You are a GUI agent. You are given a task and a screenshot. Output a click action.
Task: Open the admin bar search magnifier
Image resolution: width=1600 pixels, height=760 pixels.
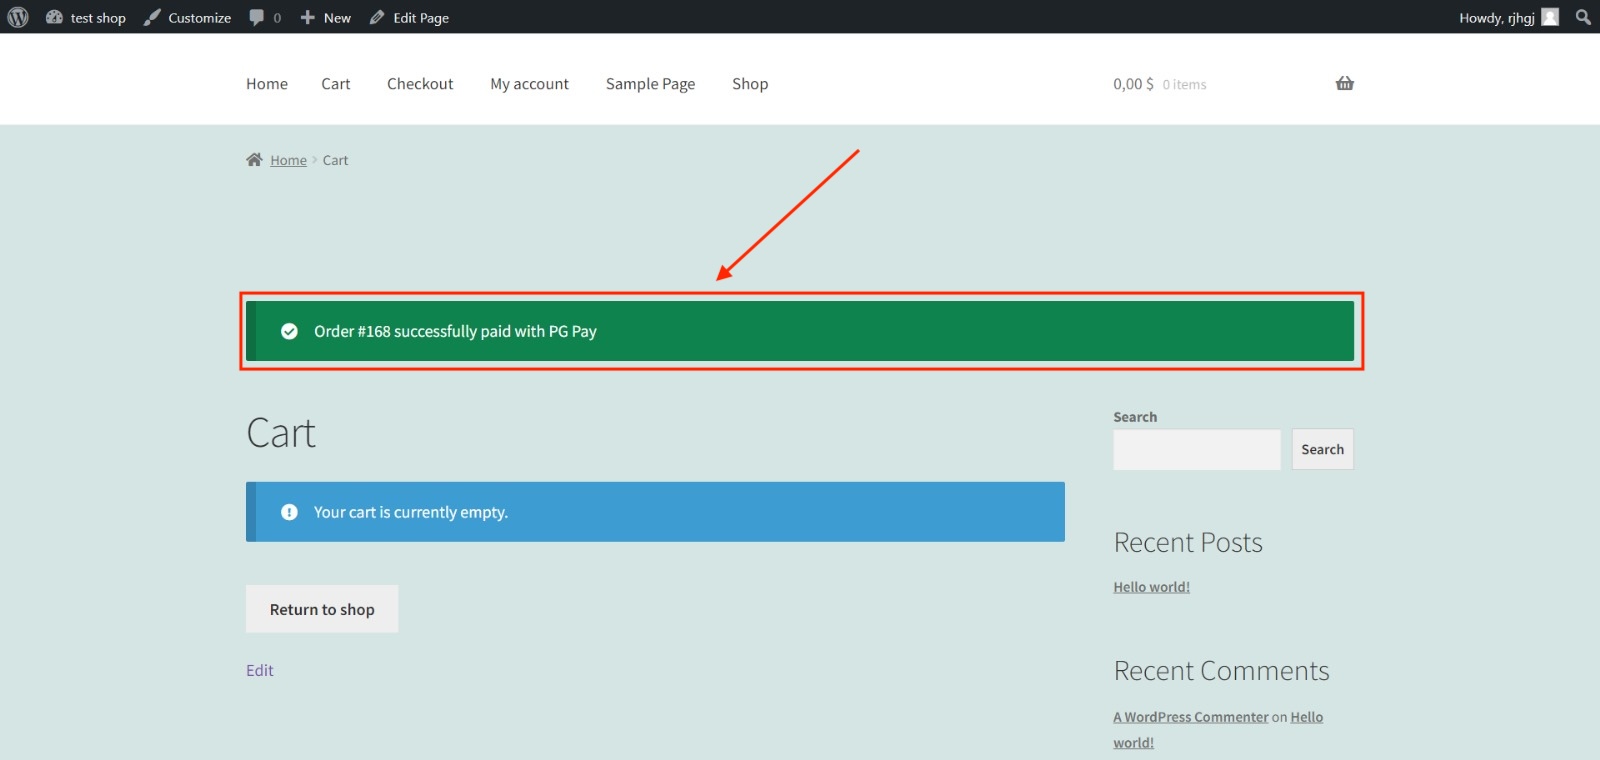pos(1582,17)
